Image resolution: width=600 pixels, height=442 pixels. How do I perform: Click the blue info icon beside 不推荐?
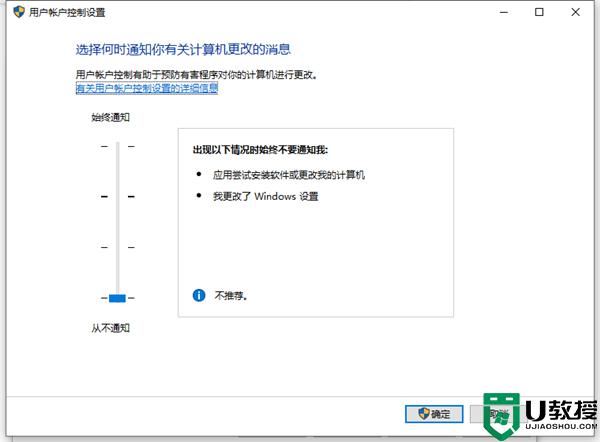point(199,295)
